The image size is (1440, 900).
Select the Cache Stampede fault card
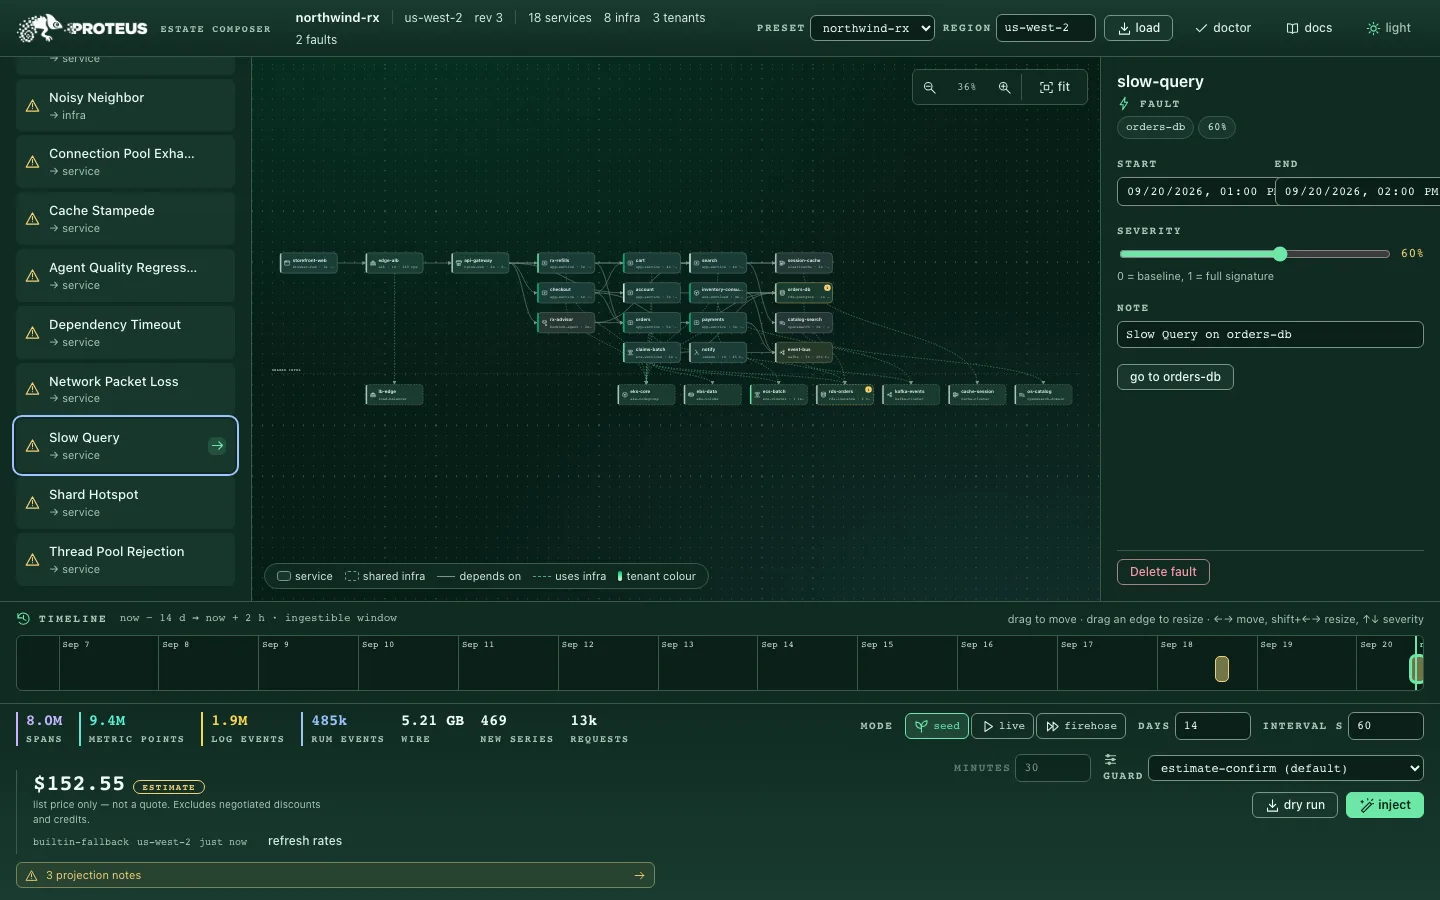125,219
